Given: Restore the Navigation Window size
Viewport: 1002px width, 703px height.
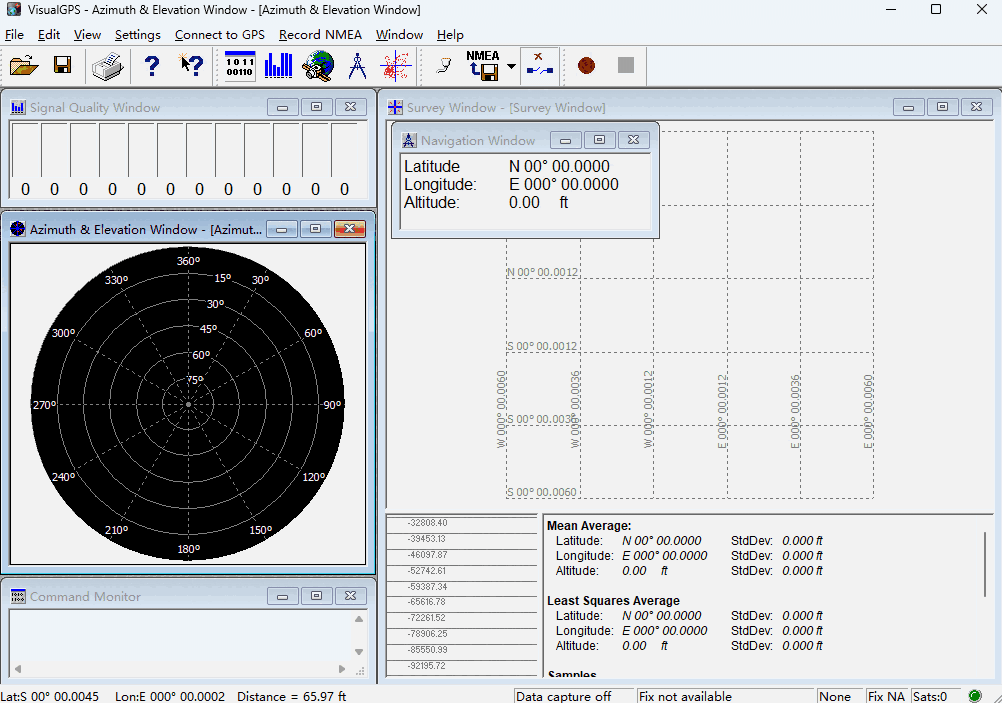Looking at the screenshot, I should pyautogui.click(x=599, y=140).
